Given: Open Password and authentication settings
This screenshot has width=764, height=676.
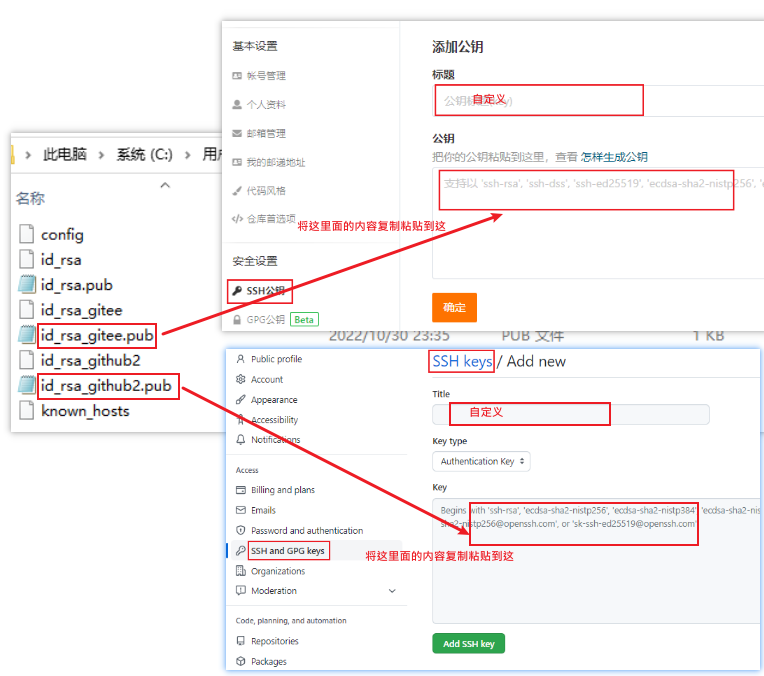Looking at the screenshot, I should [306, 531].
